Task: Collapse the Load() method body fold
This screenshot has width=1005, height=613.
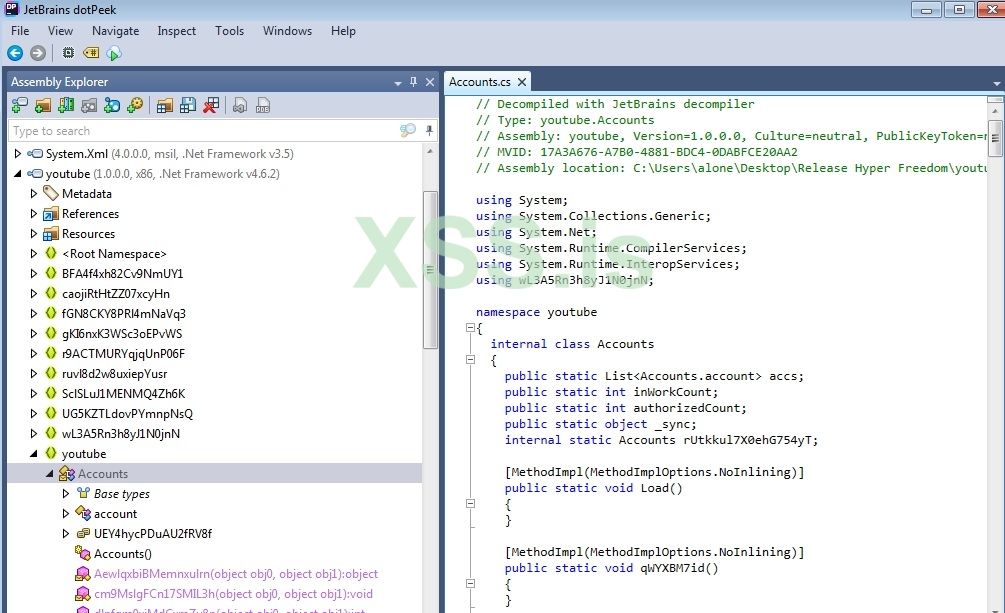Action: [470, 504]
